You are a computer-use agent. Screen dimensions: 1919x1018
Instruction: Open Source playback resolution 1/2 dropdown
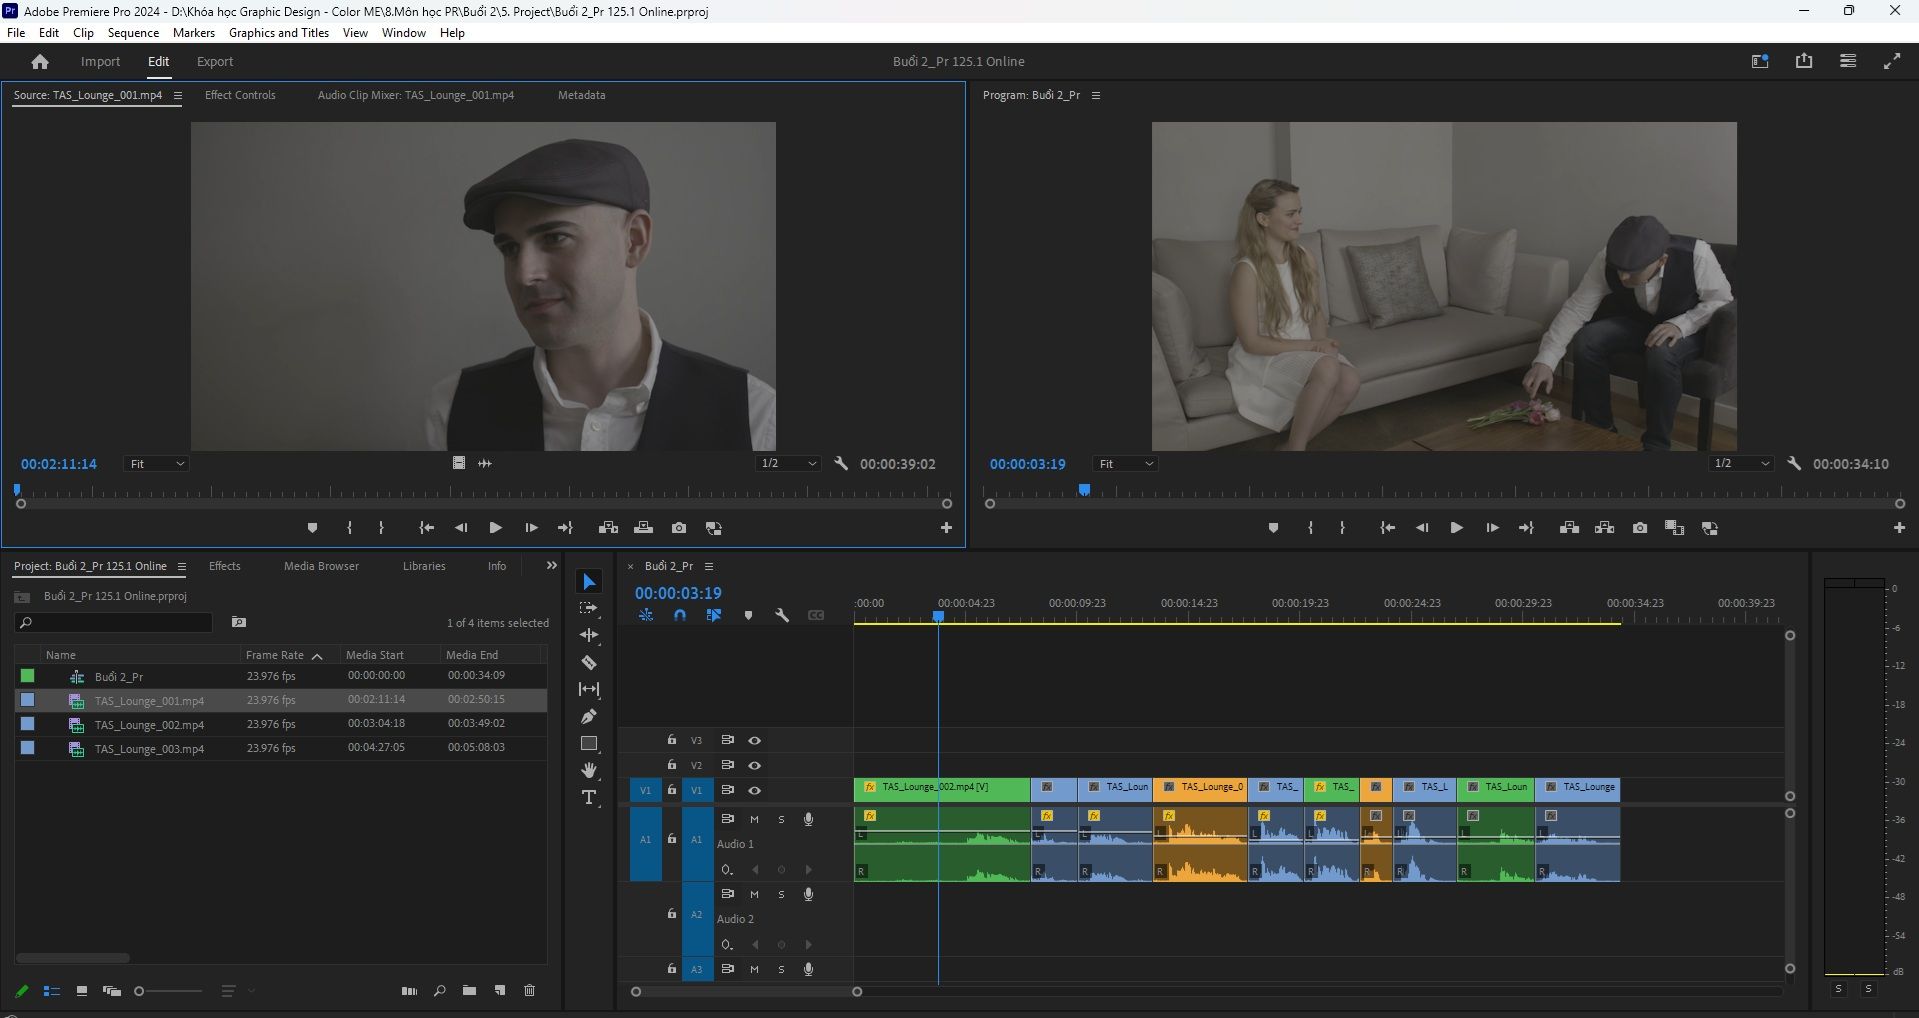click(788, 464)
